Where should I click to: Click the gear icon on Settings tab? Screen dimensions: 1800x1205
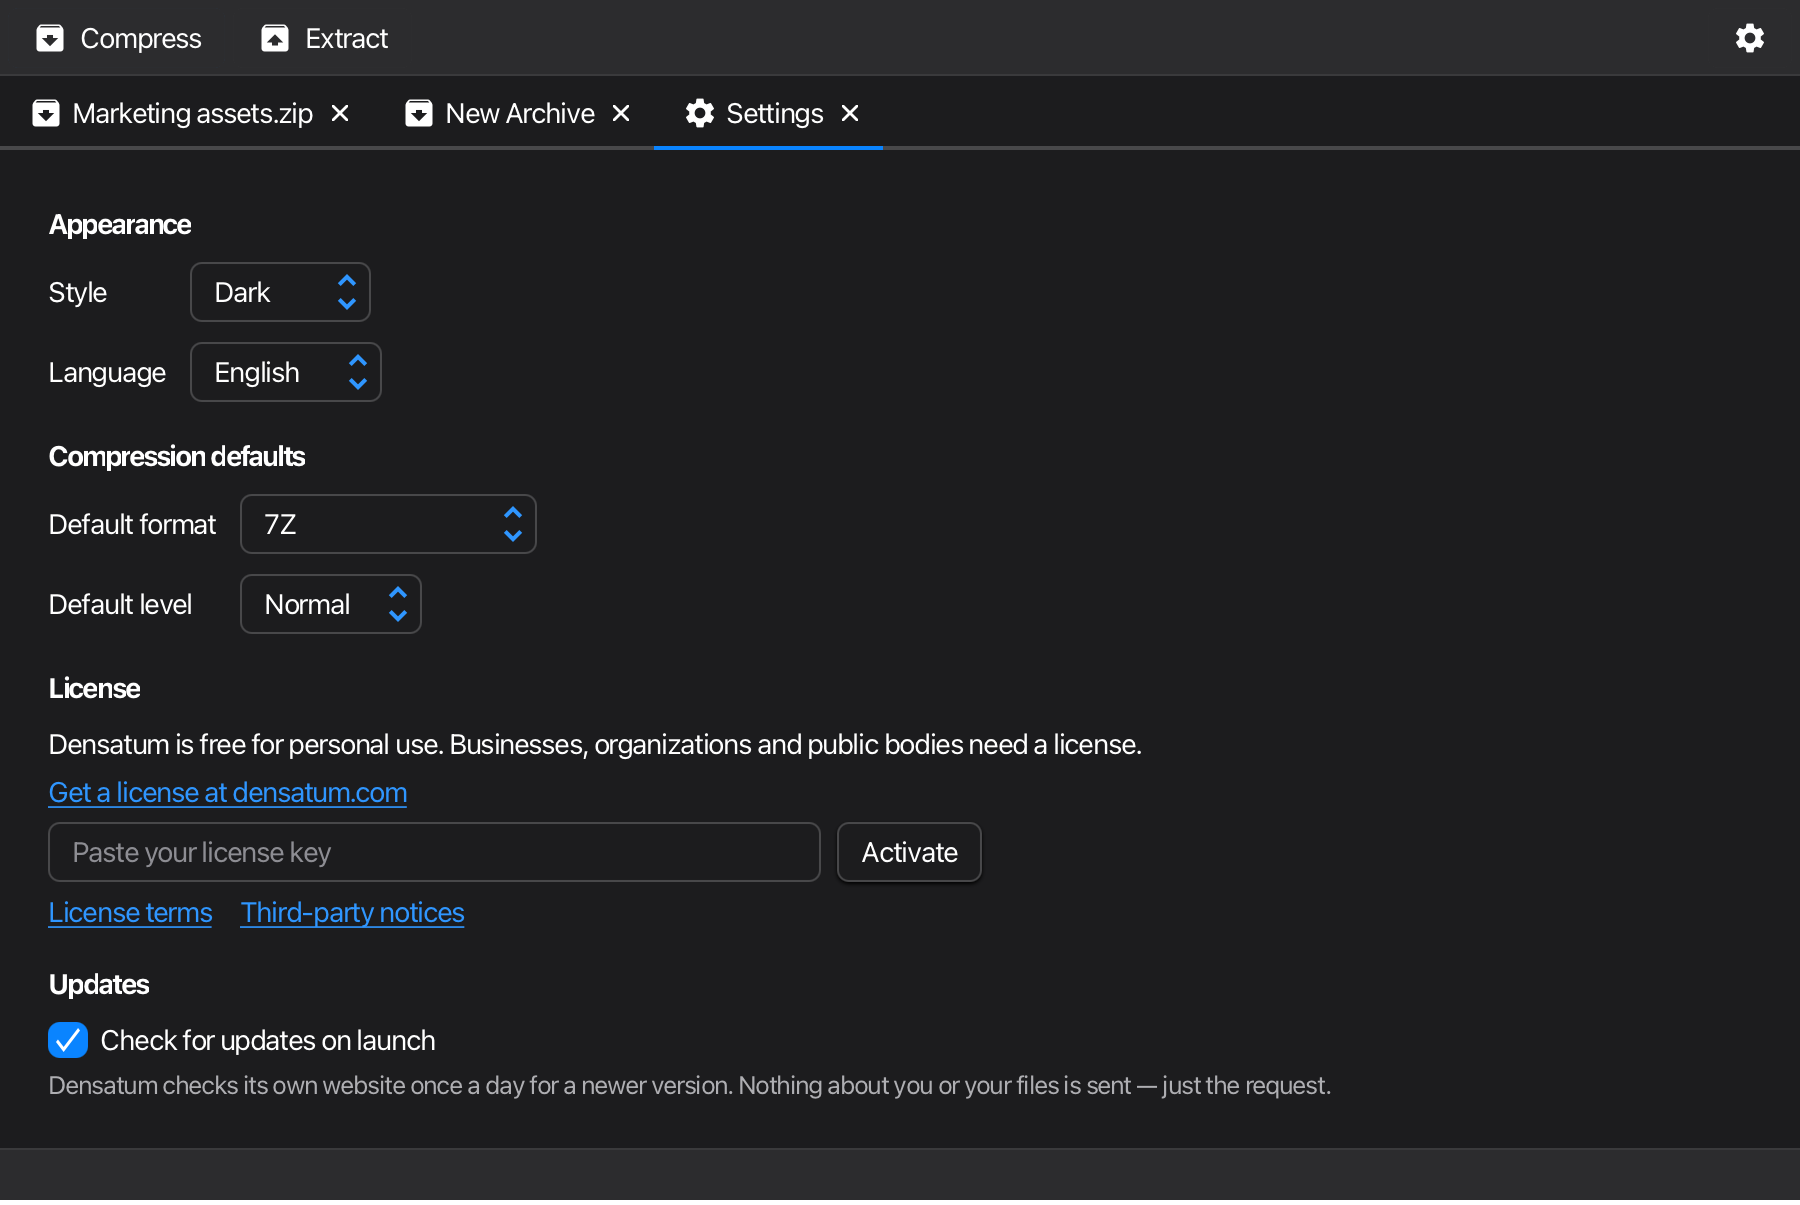(700, 113)
